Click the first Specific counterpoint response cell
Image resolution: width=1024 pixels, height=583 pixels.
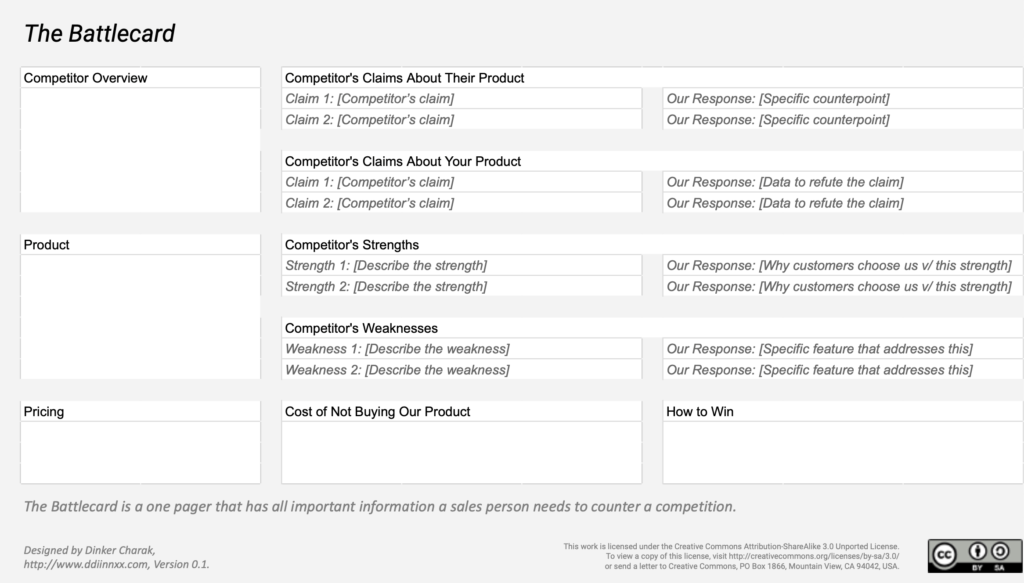pos(842,99)
